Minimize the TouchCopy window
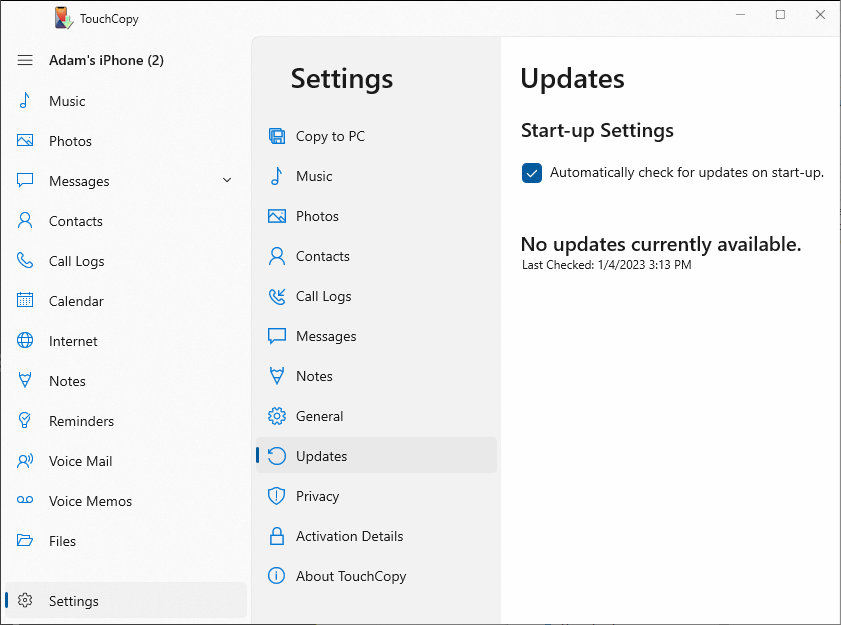The image size is (841, 625). tap(741, 14)
